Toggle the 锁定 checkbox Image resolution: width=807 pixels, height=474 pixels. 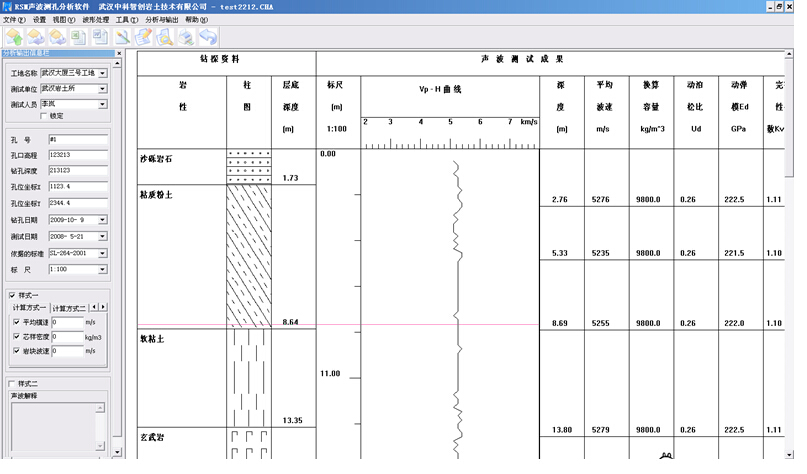click(x=42, y=116)
